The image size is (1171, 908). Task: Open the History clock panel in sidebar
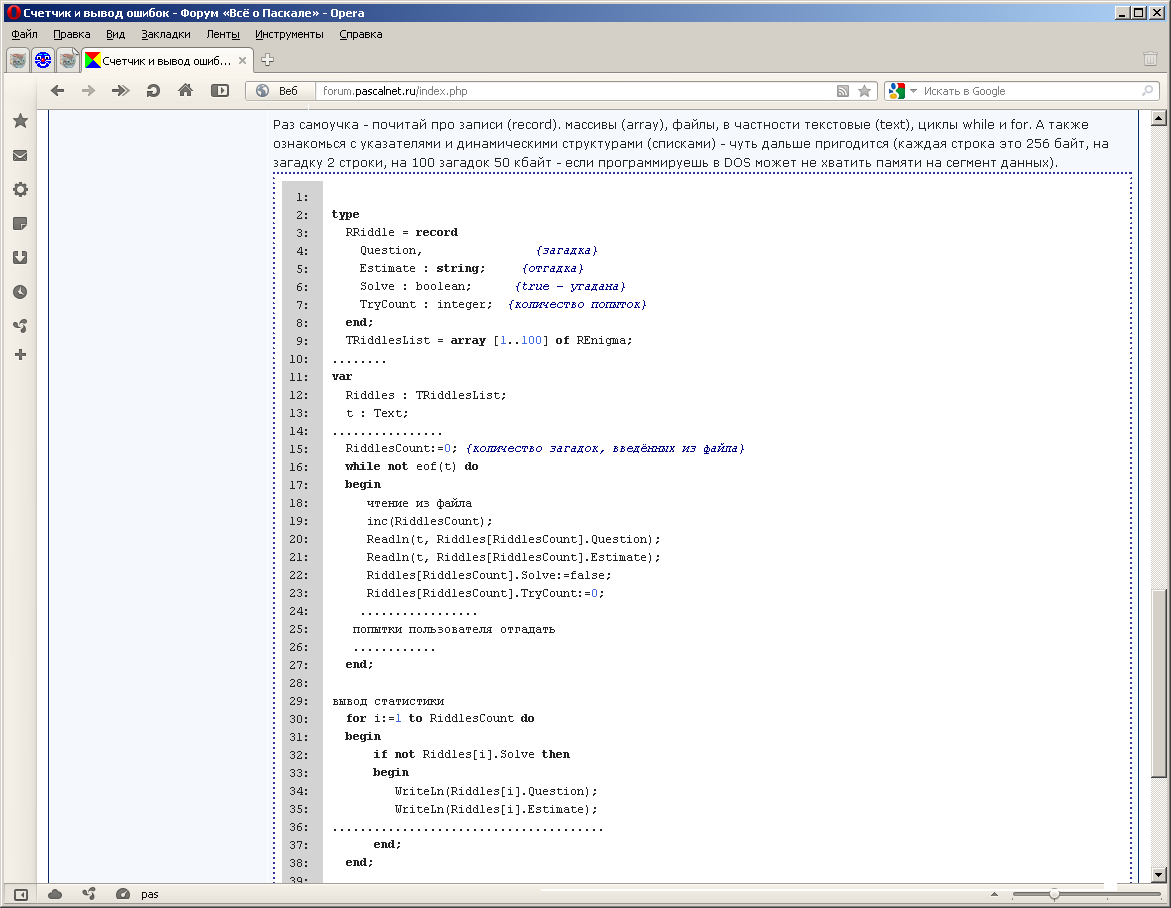pos(20,292)
